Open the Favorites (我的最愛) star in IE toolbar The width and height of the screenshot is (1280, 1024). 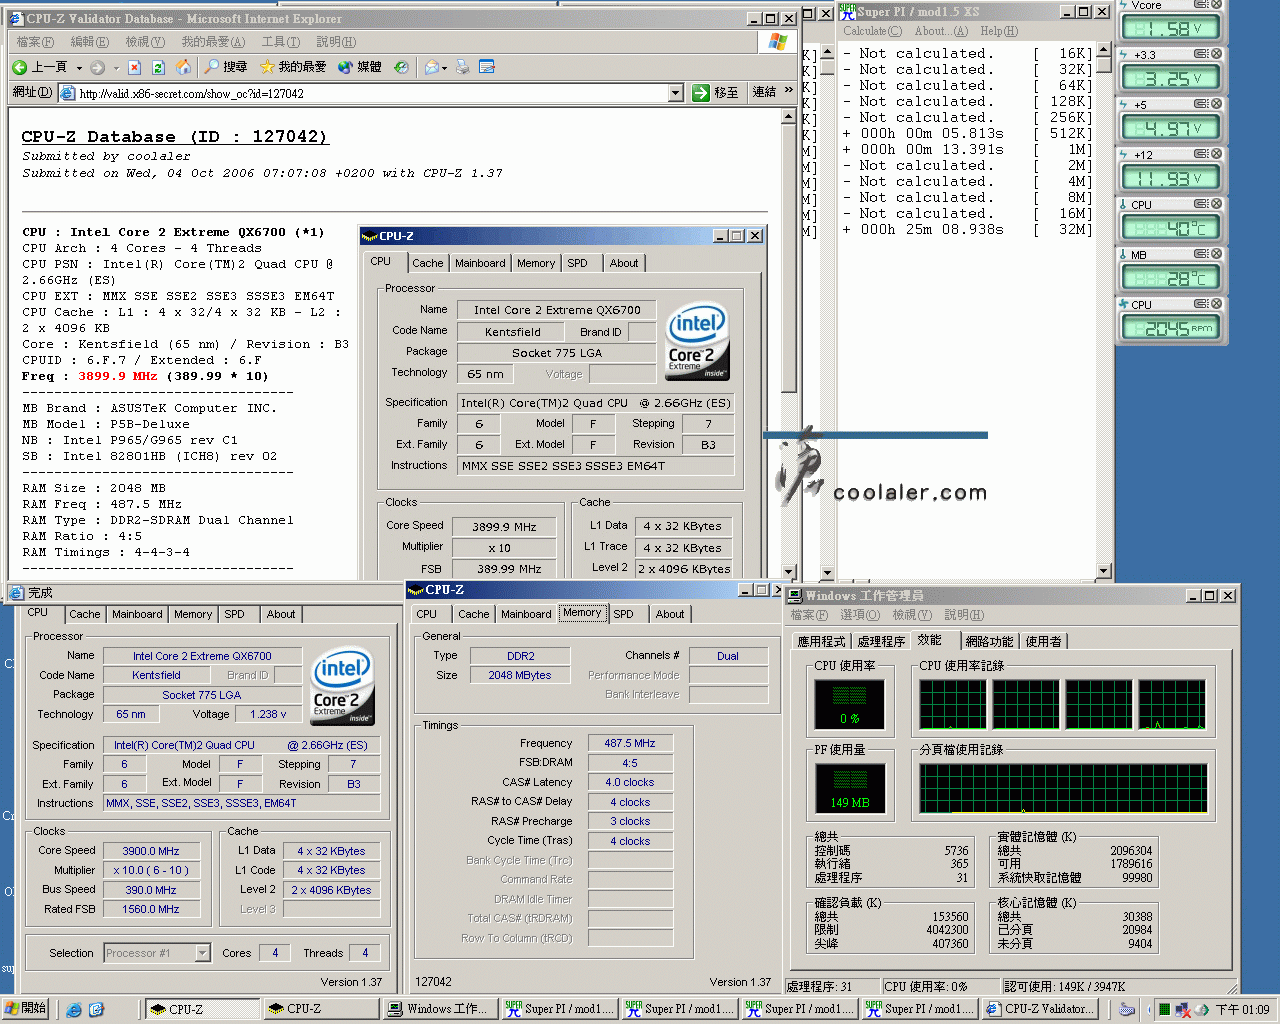coord(293,67)
